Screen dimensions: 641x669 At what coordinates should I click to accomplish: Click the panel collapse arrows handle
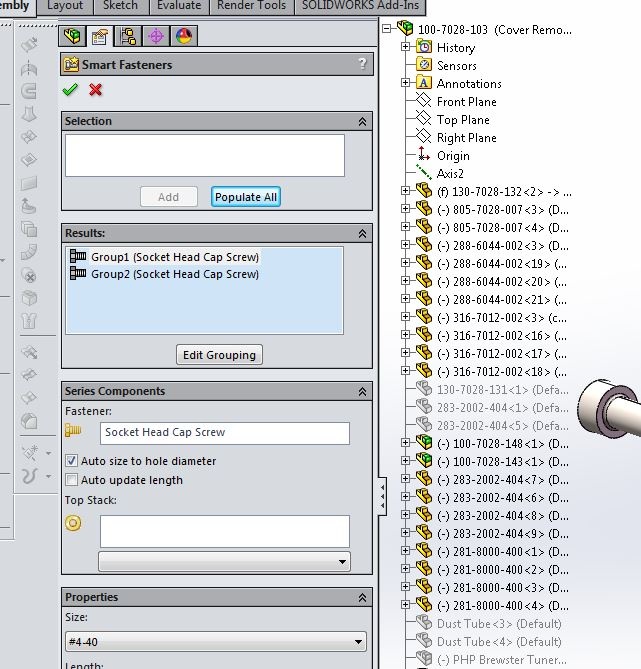(x=382, y=496)
